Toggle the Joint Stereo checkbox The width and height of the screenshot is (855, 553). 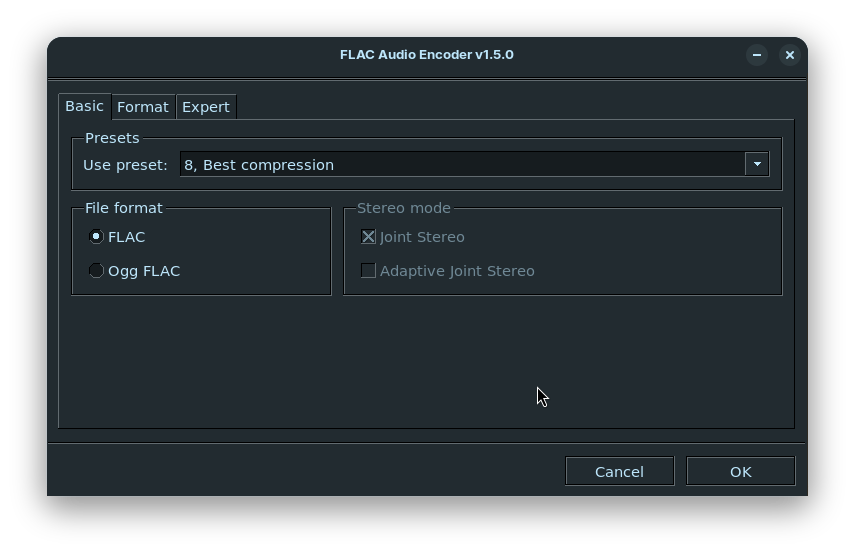(368, 237)
